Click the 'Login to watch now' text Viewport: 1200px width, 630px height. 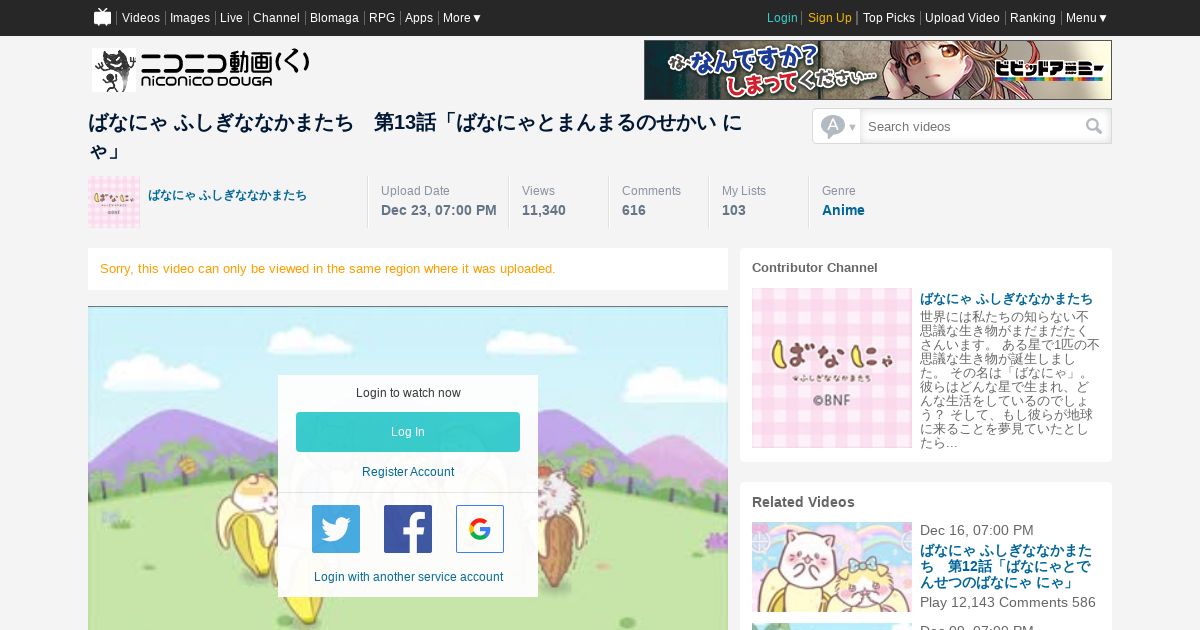[x=408, y=393]
